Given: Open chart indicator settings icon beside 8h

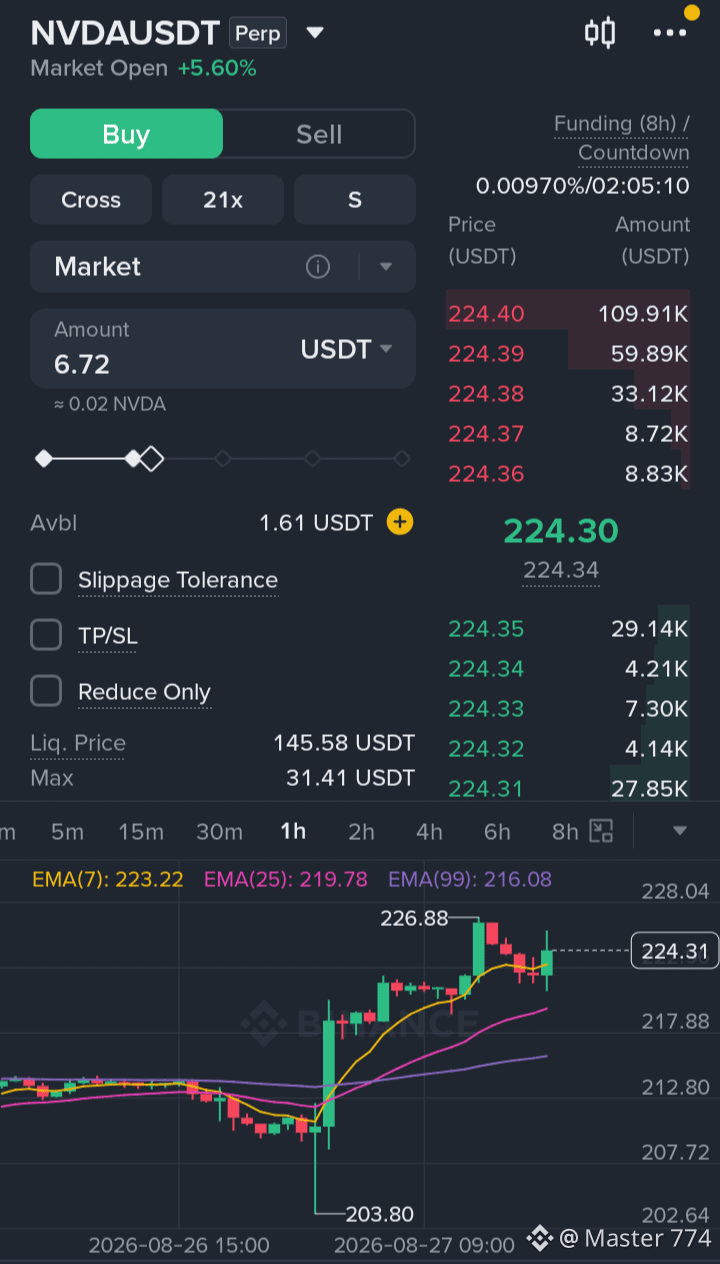Looking at the screenshot, I should [x=601, y=831].
